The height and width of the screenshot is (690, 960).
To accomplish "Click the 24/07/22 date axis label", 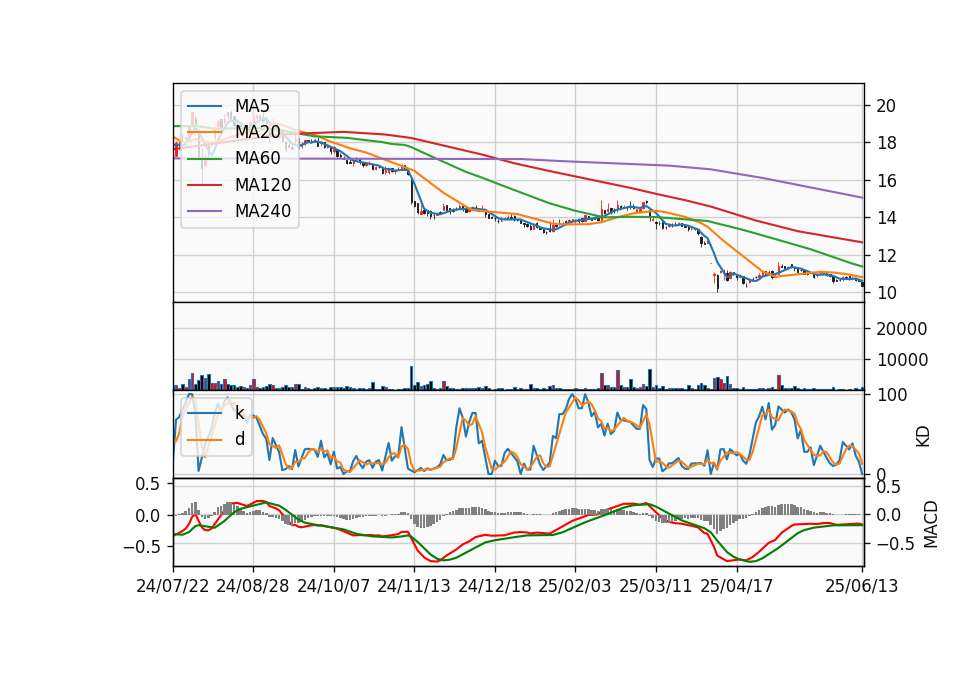I will click(173, 586).
